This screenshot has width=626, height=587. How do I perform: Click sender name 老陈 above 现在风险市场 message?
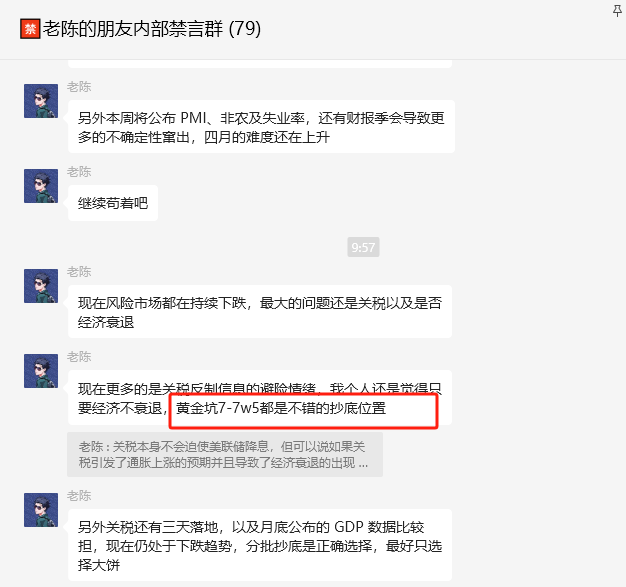coord(79,272)
